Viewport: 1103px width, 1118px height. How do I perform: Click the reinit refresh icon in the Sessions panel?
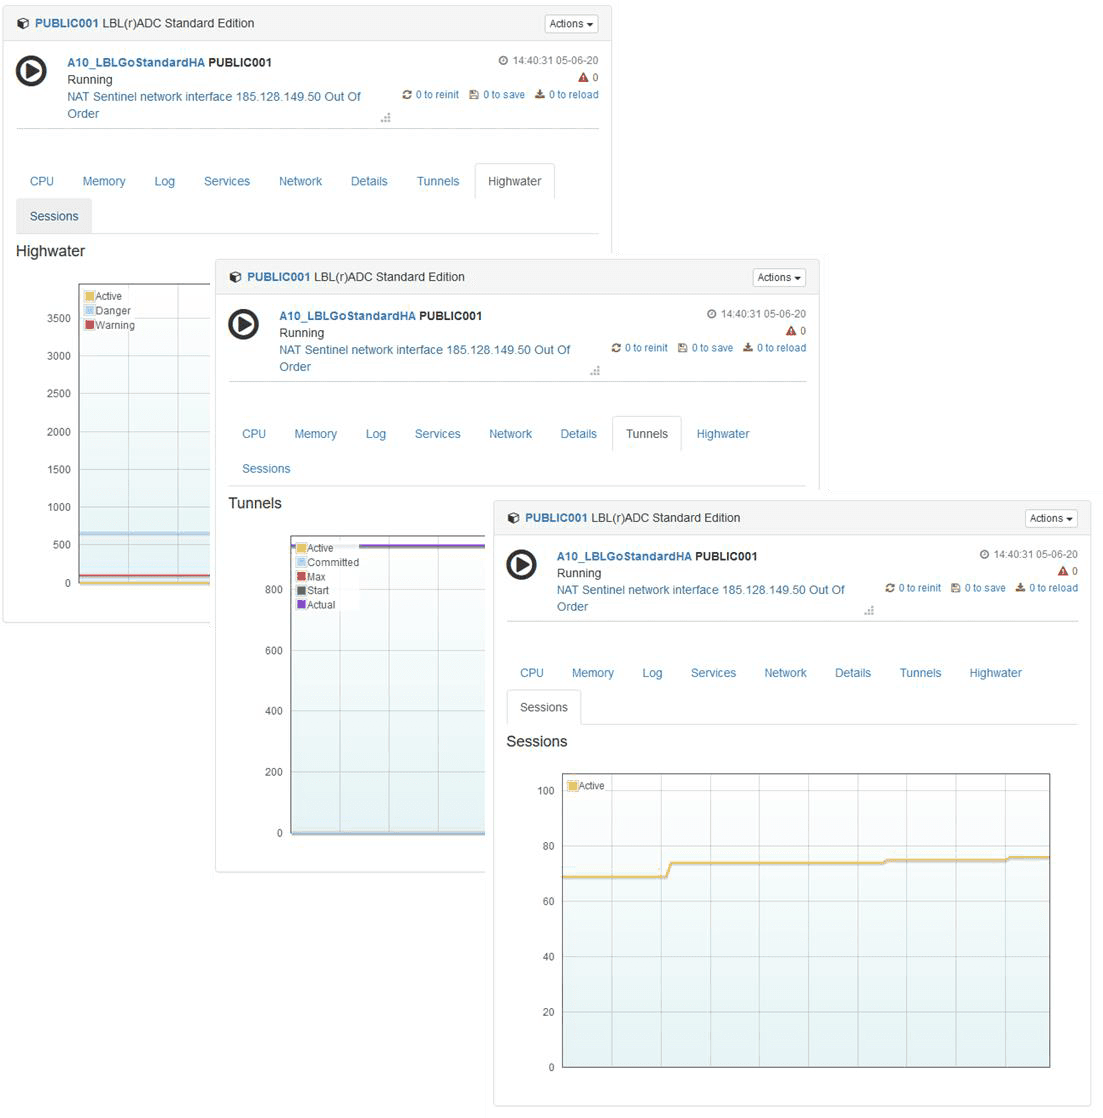[890, 588]
